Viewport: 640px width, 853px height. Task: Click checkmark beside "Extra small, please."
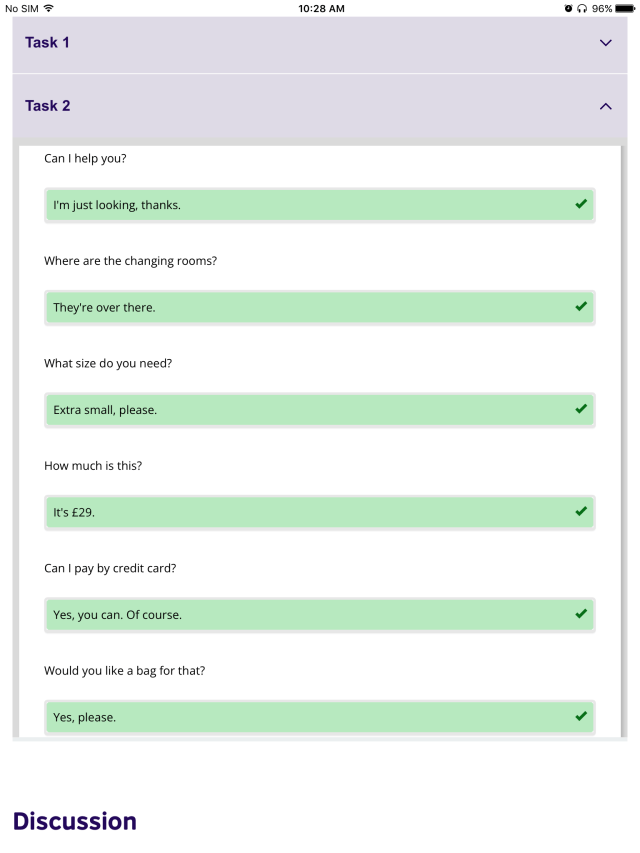pos(581,409)
